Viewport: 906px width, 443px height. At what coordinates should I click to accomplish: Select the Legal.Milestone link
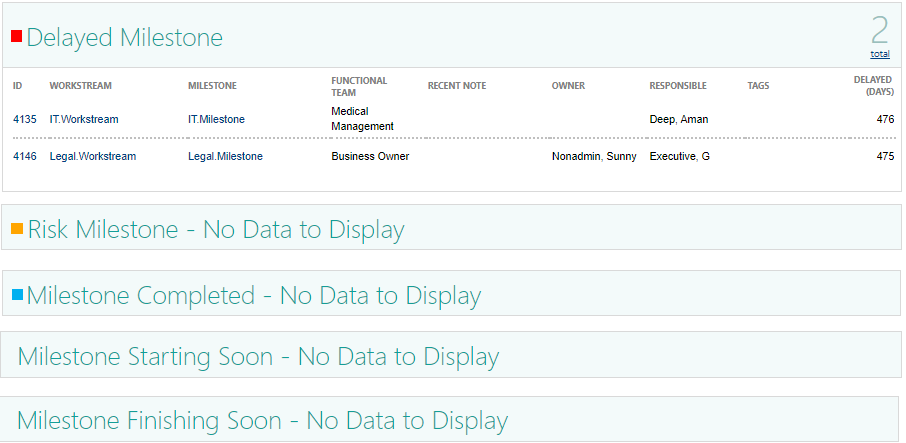click(x=225, y=157)
